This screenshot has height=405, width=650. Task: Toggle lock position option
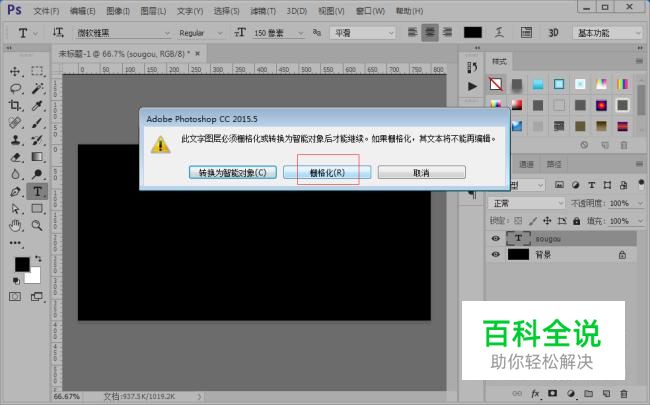(547, 221)
